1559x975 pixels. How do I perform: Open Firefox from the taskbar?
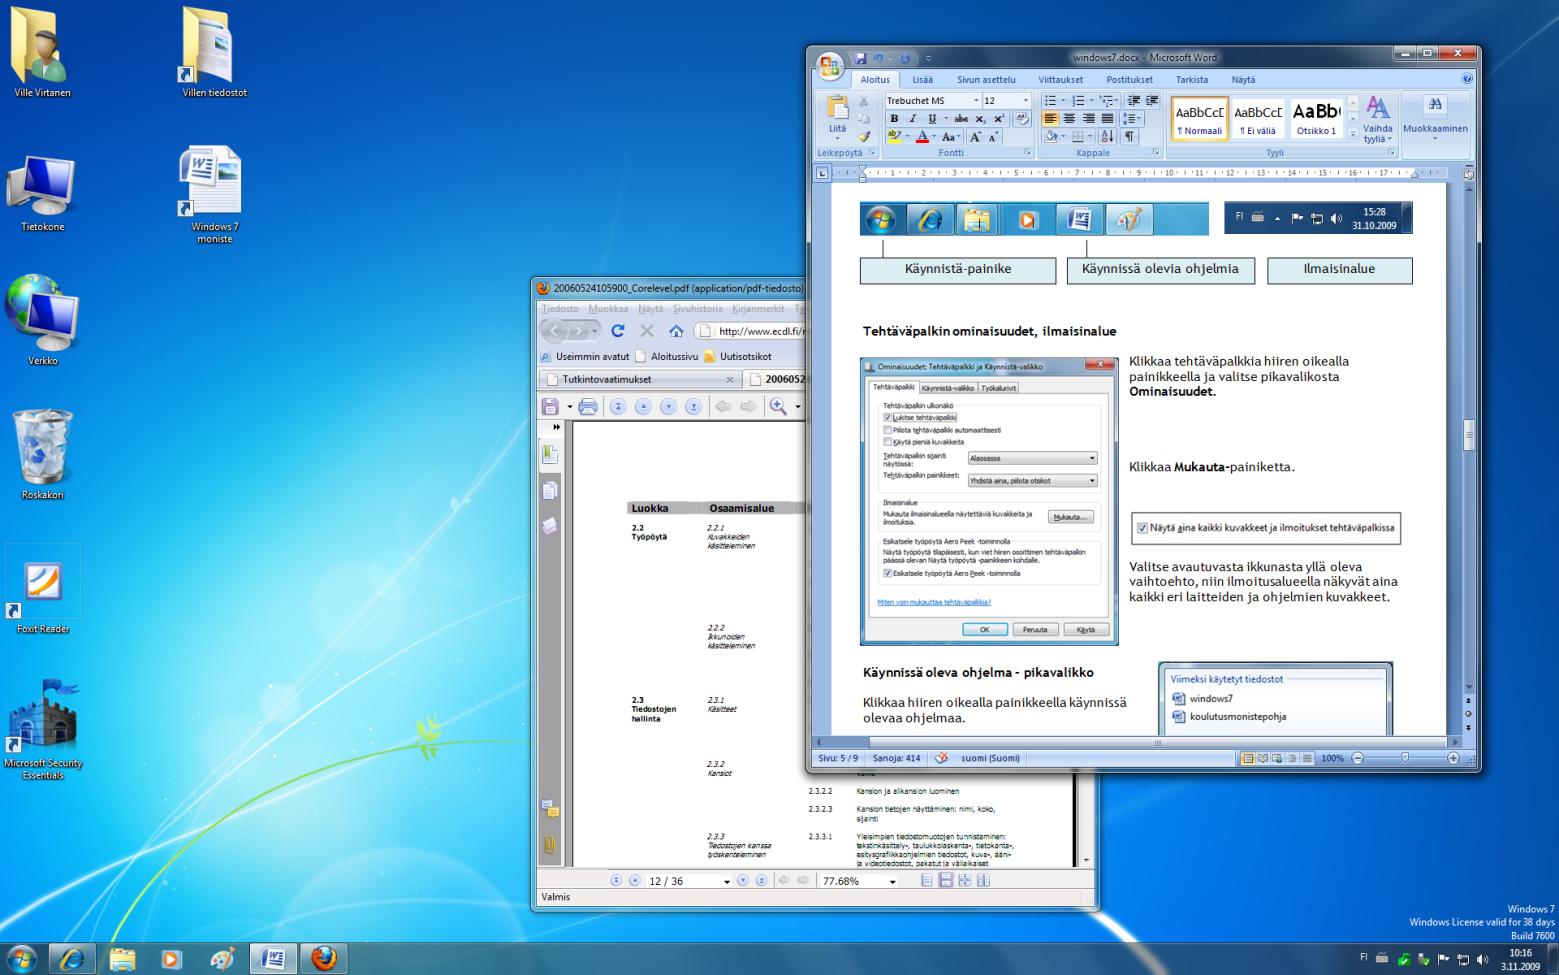(323, 959)
